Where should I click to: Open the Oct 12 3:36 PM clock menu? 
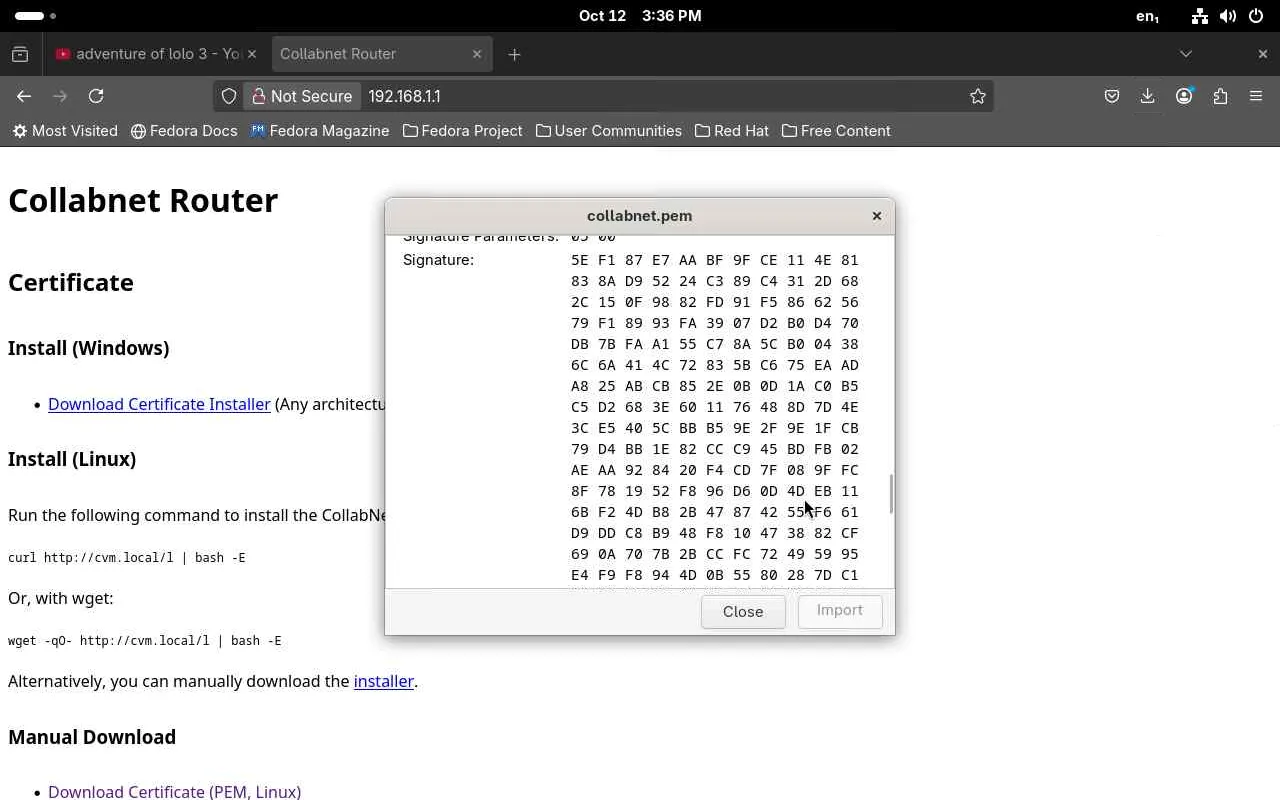point(640,16)
